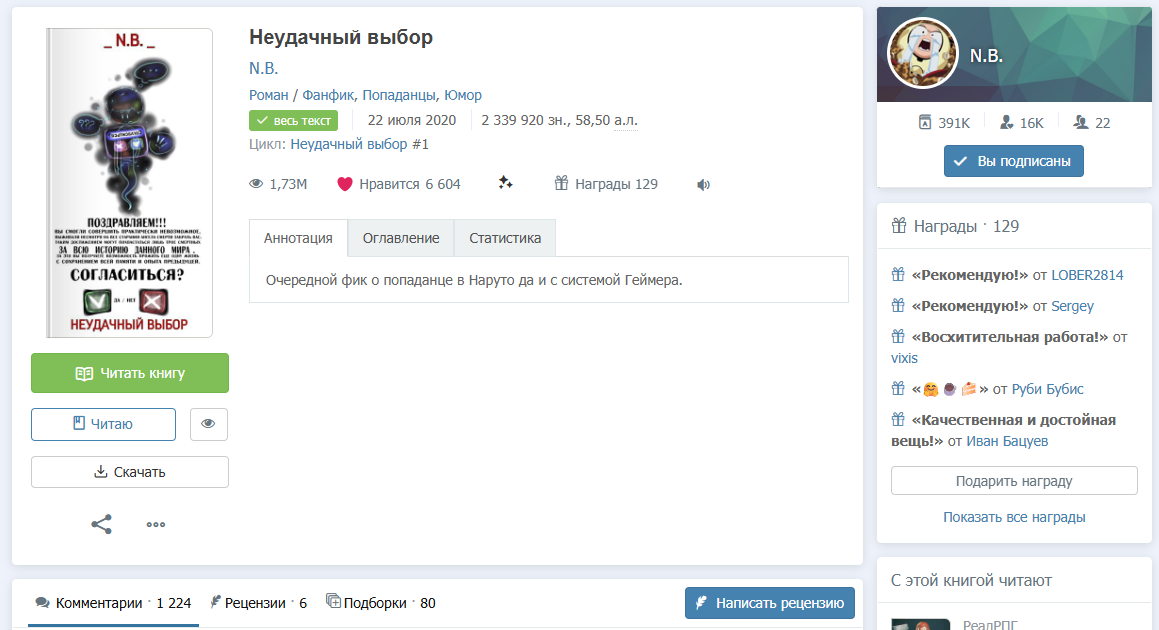This screenshot has width=1159, height=630.
Task: Click the Написать рецензию button
Action: click(770, 603)
